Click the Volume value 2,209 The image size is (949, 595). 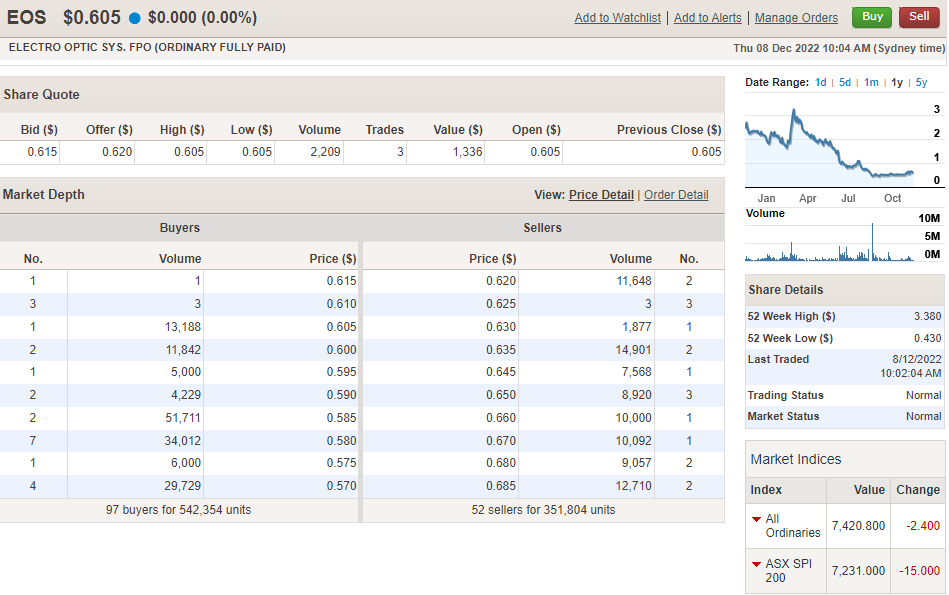click(325, 152)
